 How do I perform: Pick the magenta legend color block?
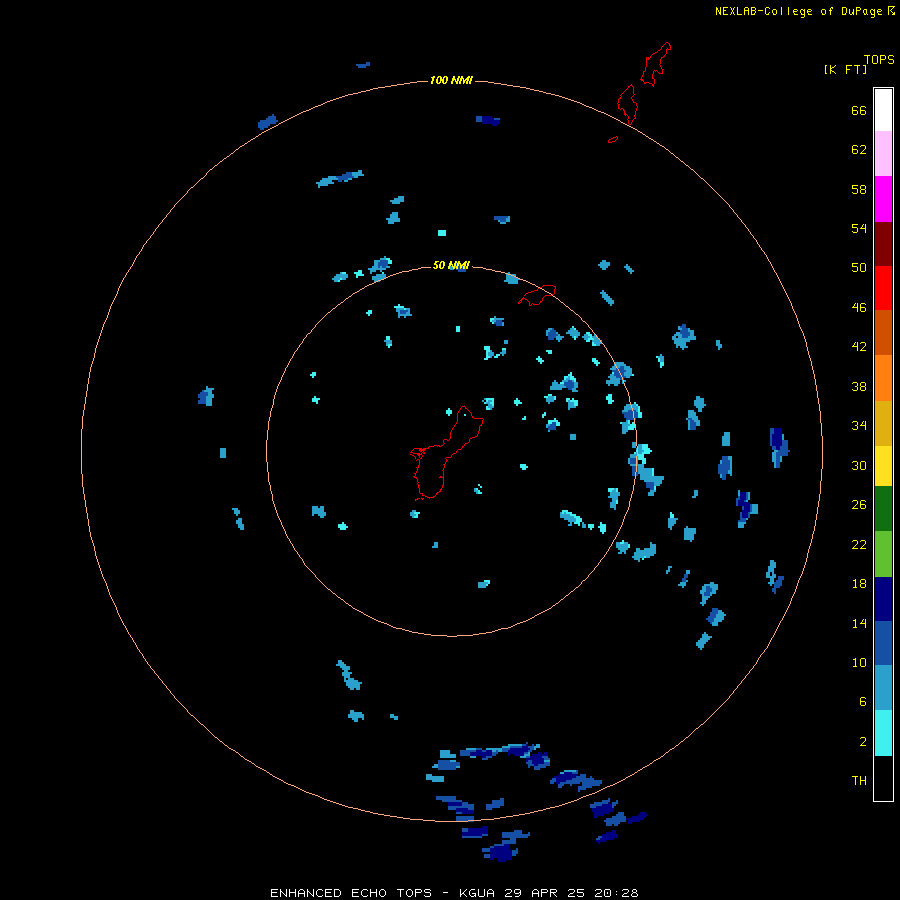click(883, 199)
